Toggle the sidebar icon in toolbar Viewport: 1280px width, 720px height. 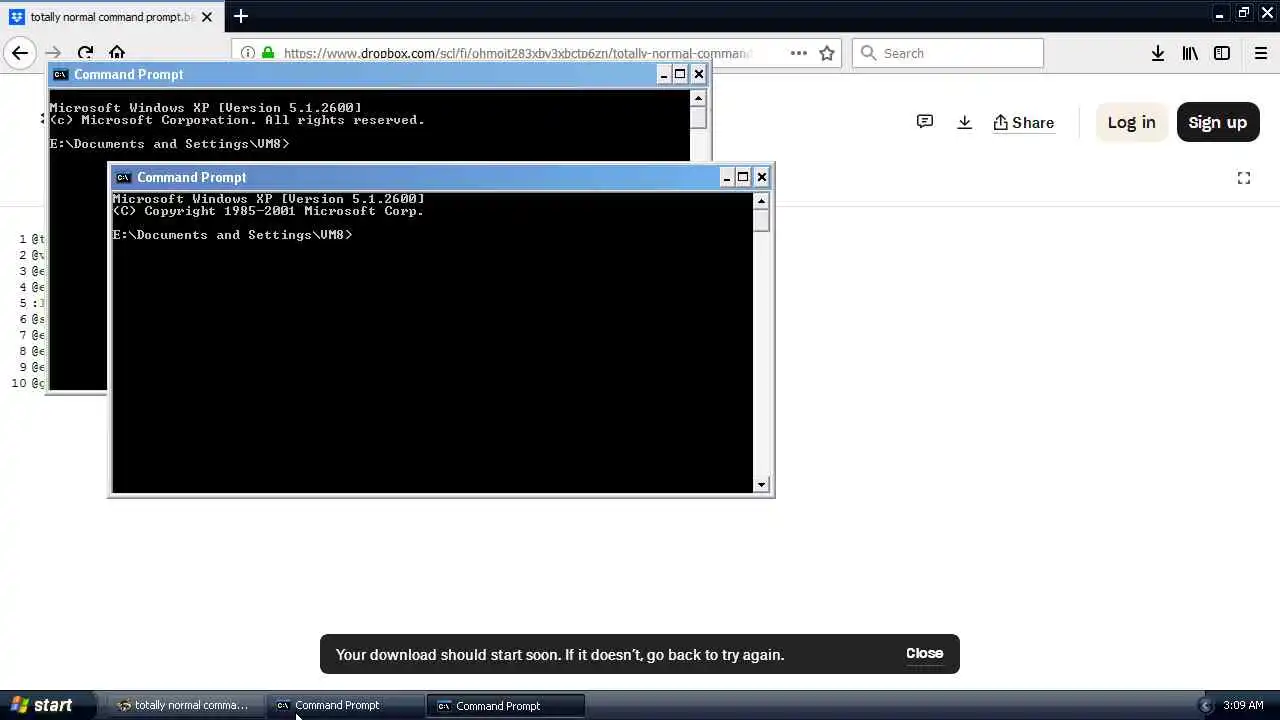click(1222, 53)
